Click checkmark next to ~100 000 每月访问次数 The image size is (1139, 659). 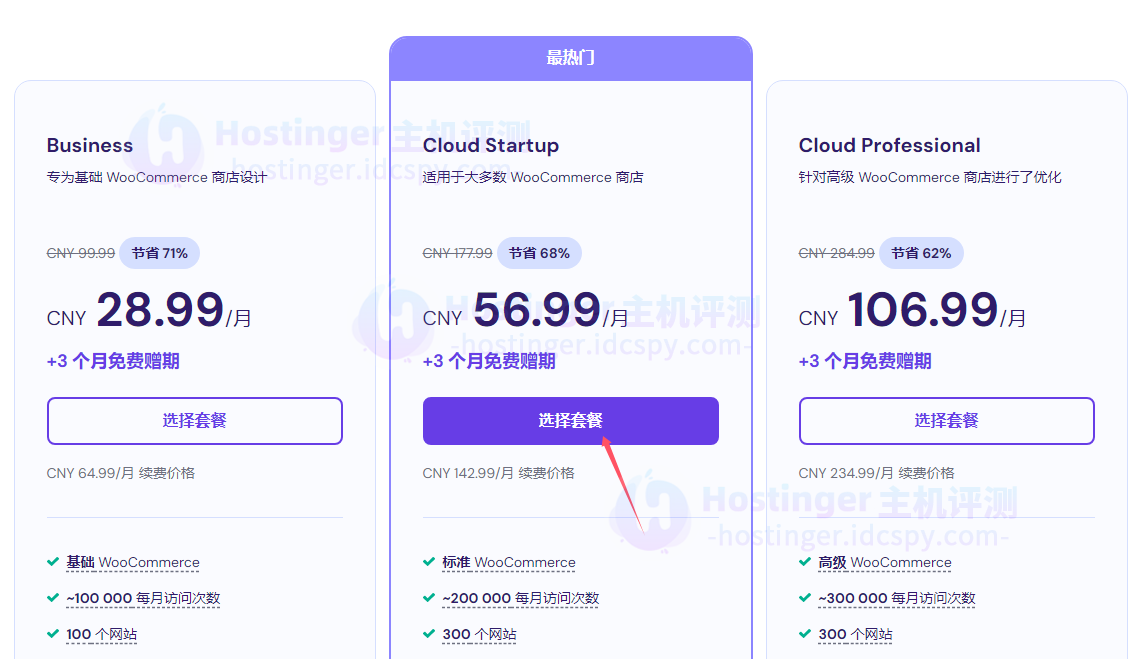(53, 598)
